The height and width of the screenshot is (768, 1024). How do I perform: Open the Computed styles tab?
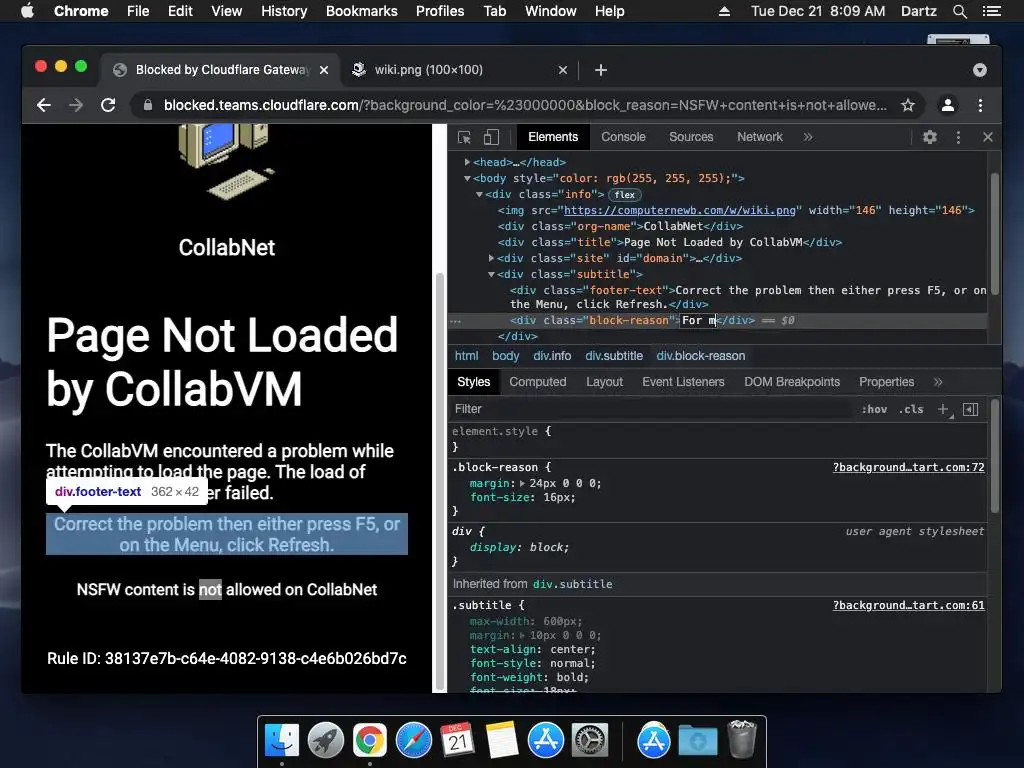click(x=537, y=382)
